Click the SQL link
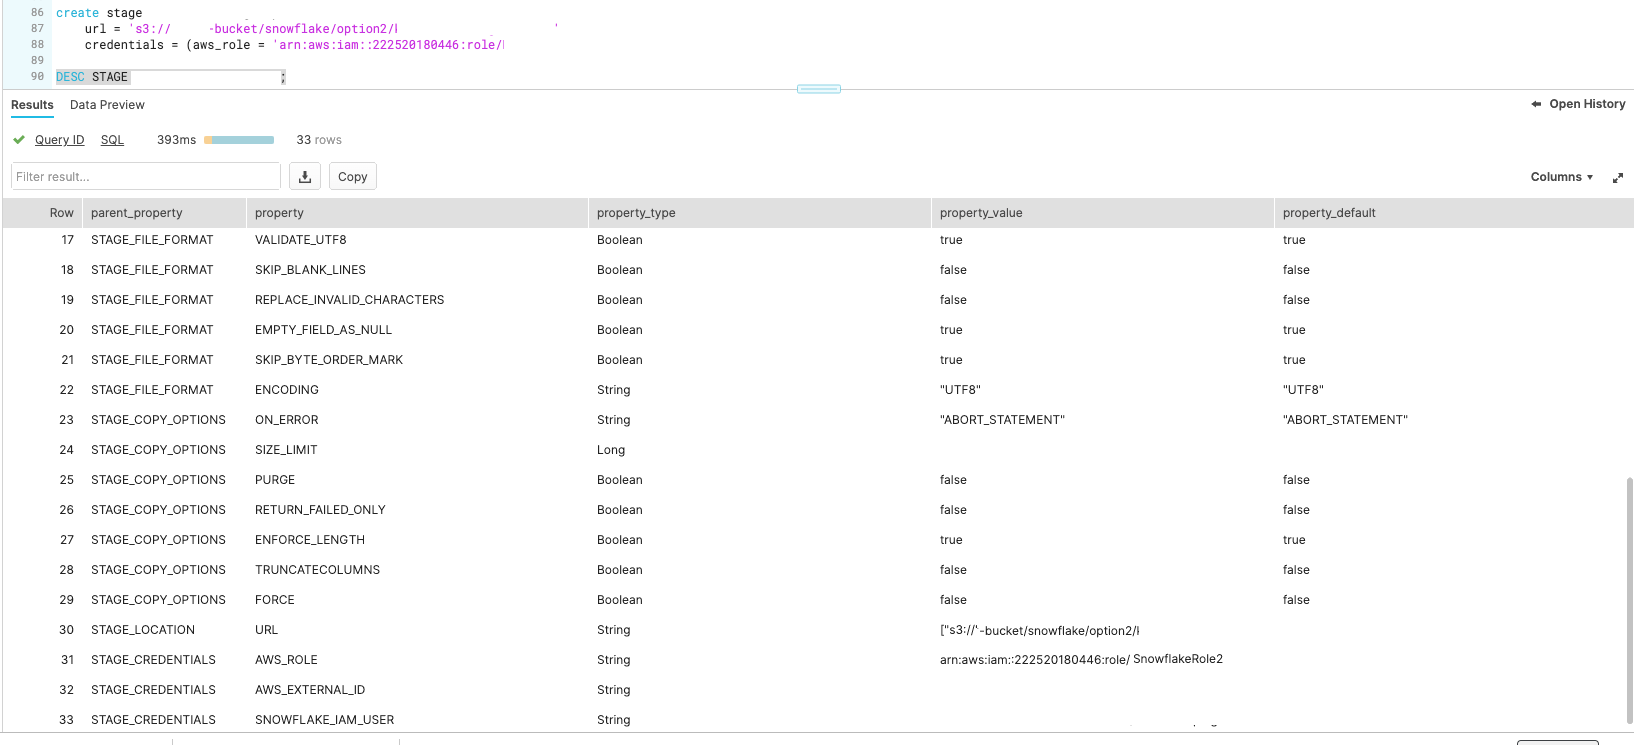 112,140
